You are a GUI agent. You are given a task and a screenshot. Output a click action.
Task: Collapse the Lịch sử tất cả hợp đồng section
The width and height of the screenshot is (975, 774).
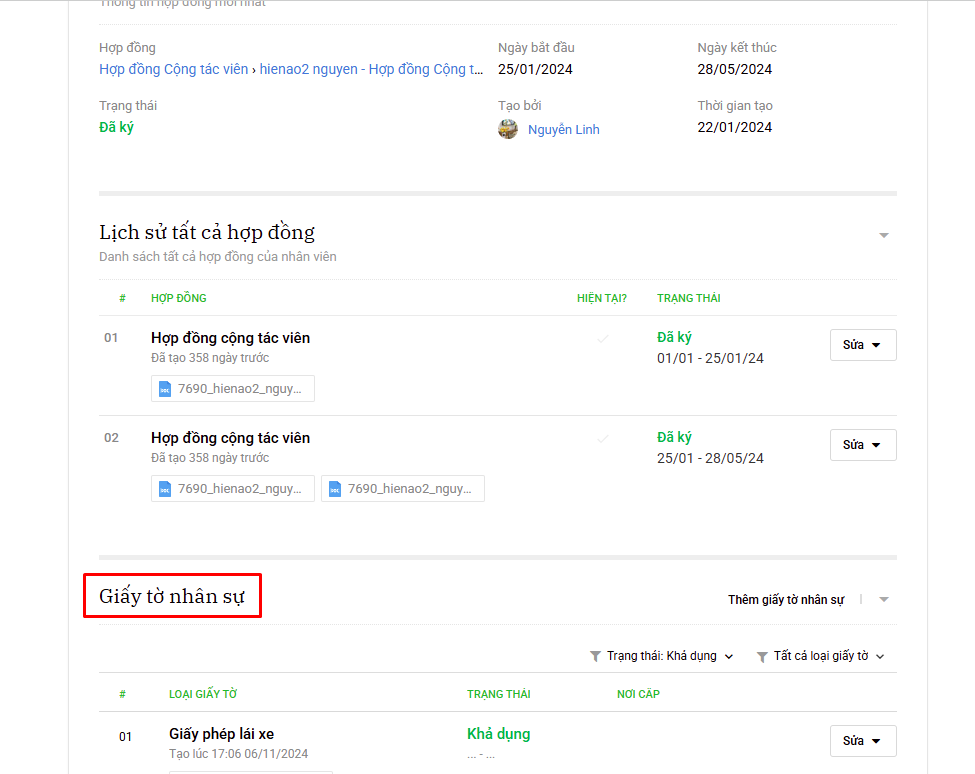[x=884, y=235]
